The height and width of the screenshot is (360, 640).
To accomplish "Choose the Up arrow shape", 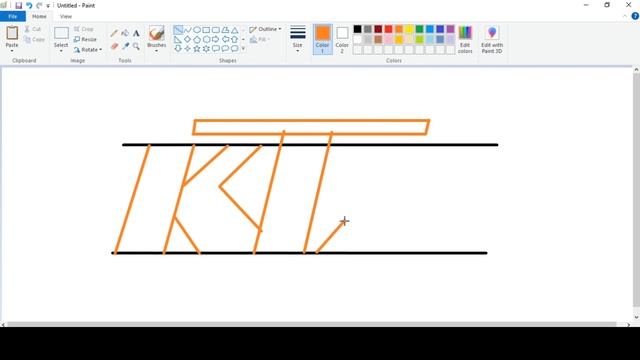I will pyautogui.click(x=235, y=40).
